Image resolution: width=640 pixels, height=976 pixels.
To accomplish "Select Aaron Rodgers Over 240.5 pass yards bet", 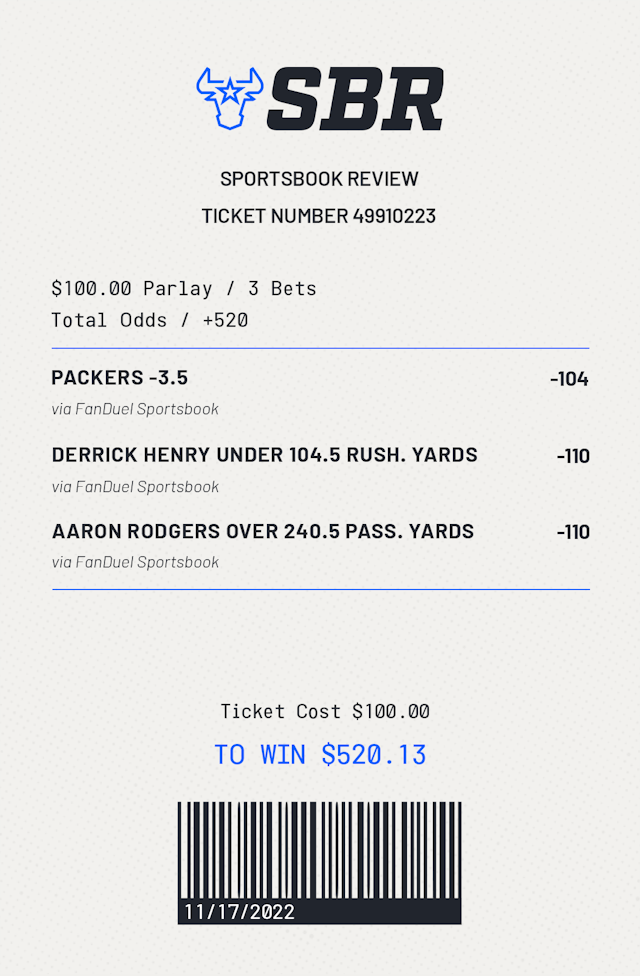I will 262,531.
